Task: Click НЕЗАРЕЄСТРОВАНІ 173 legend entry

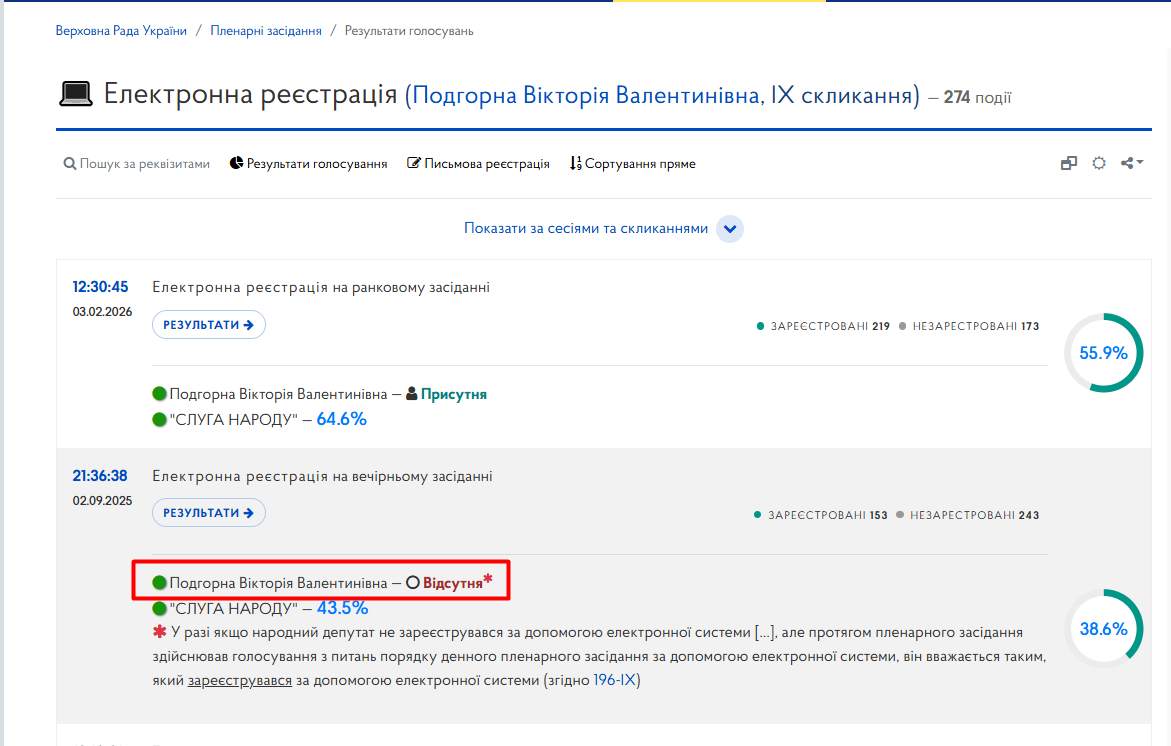Action: pyautogui.click(x=969, y=326)
